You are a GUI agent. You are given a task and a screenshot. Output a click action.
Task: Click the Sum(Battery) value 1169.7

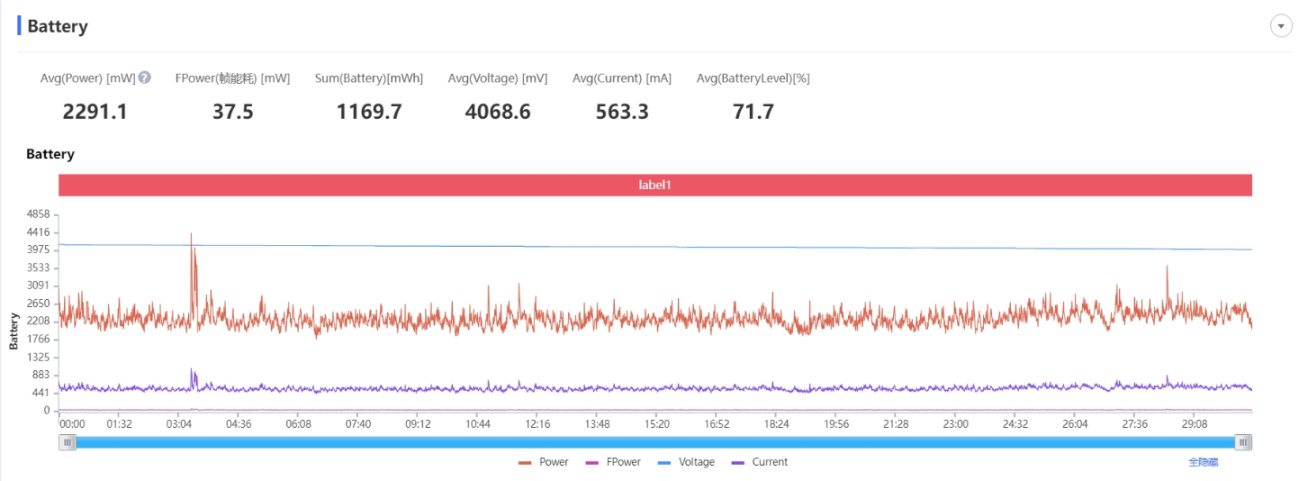[x=369, y=112]
